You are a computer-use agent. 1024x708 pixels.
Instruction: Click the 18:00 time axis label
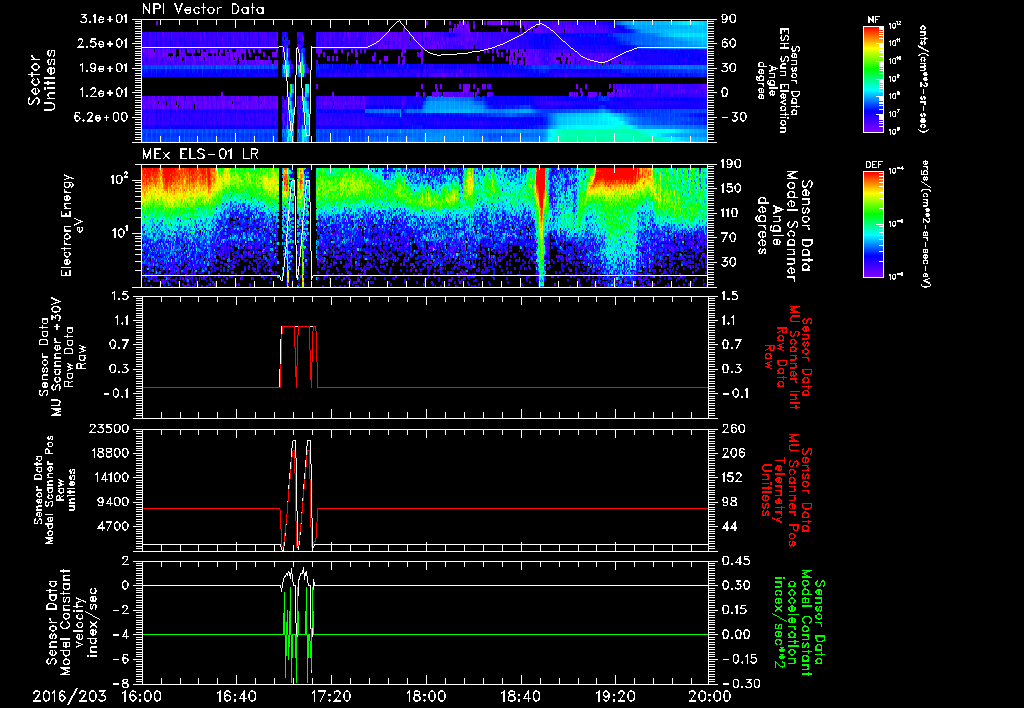click(426, 696)
